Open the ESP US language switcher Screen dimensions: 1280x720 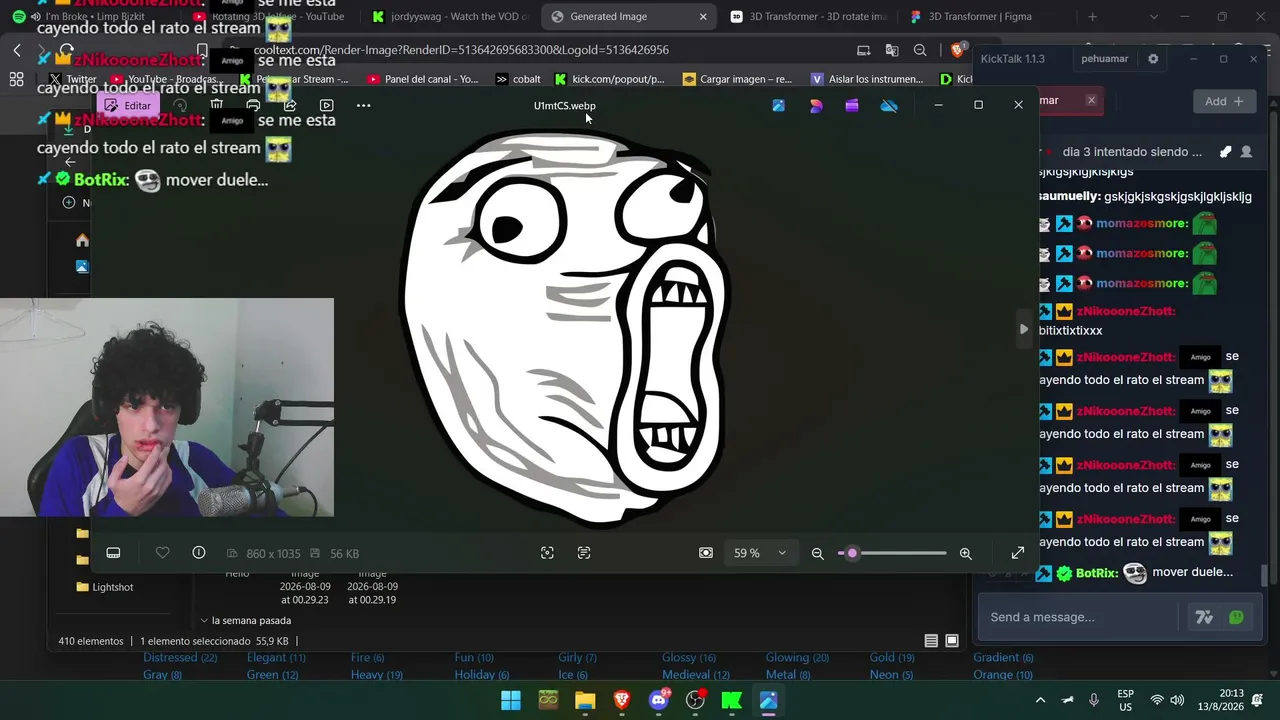[x=1126, y=701]
